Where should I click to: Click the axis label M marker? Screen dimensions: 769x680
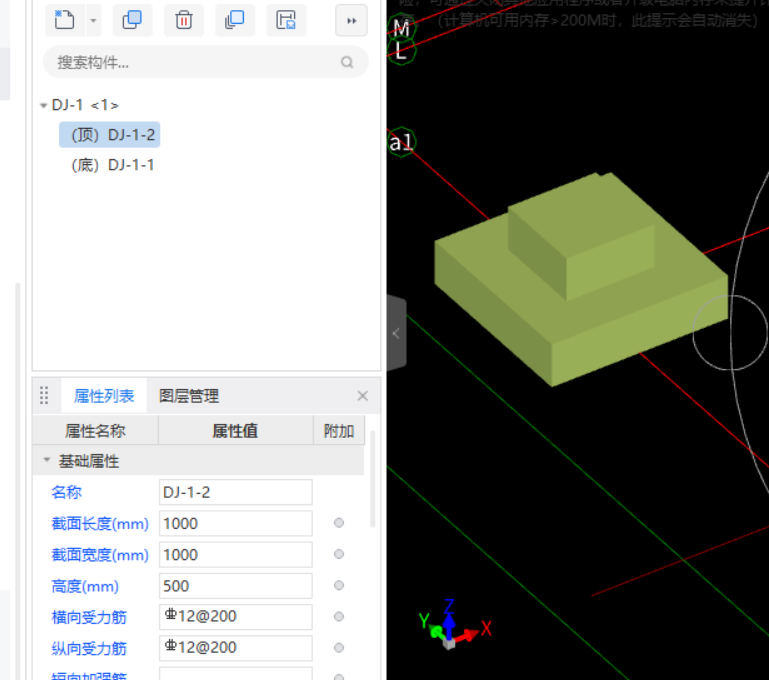point(401,27)
